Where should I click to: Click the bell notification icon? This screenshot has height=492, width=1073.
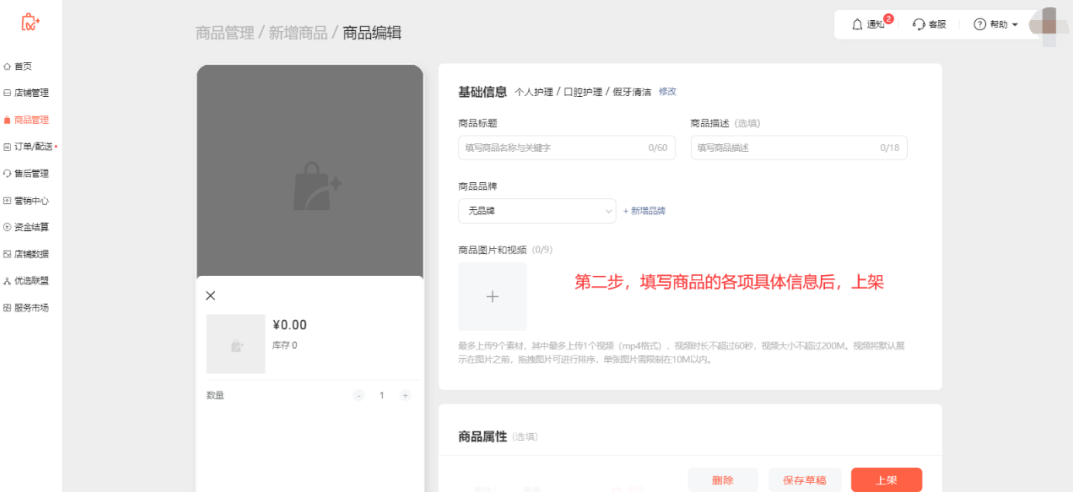(857, 25)
